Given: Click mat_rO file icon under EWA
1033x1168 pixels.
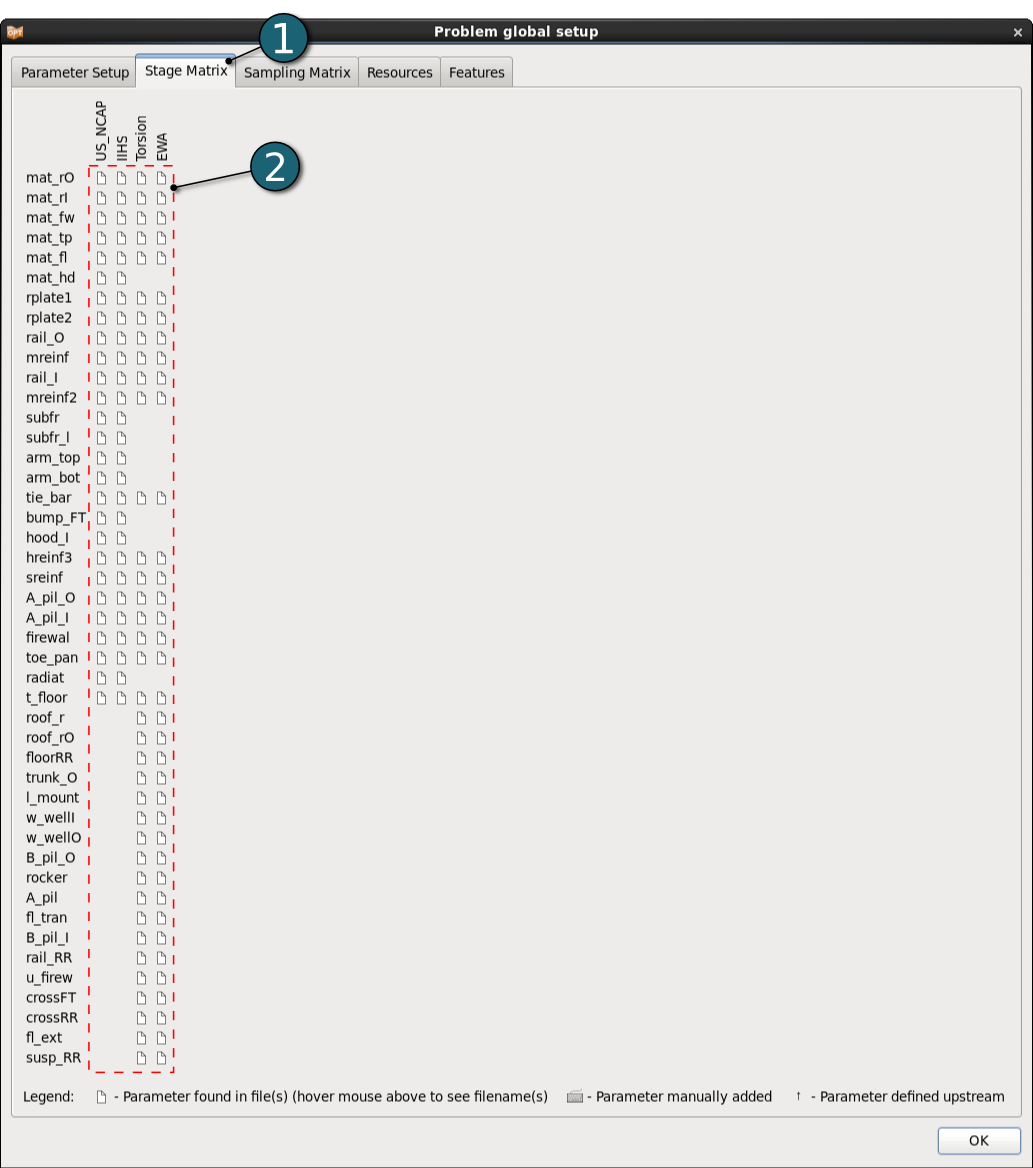Looking at the screenshot, I should click(162, 178).
